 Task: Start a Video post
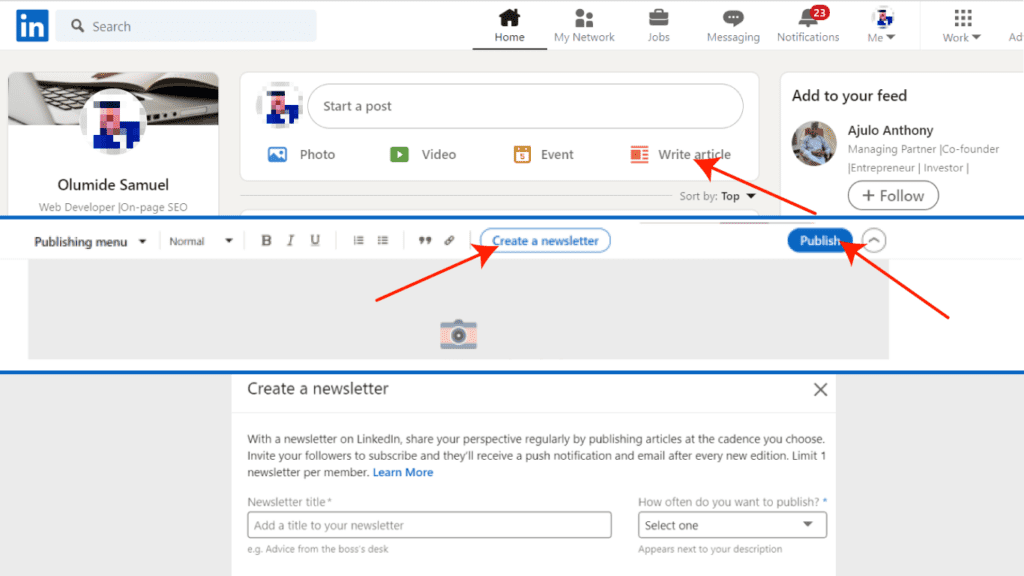[424, 154]
